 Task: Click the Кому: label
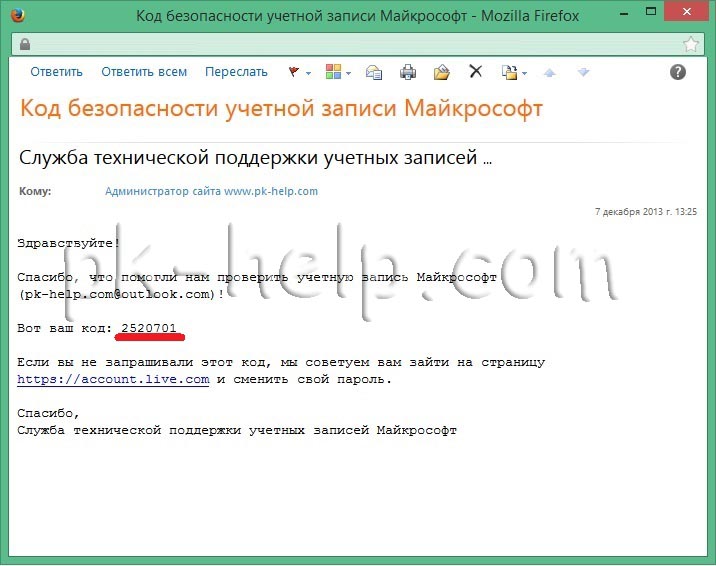tap(35, 191)
